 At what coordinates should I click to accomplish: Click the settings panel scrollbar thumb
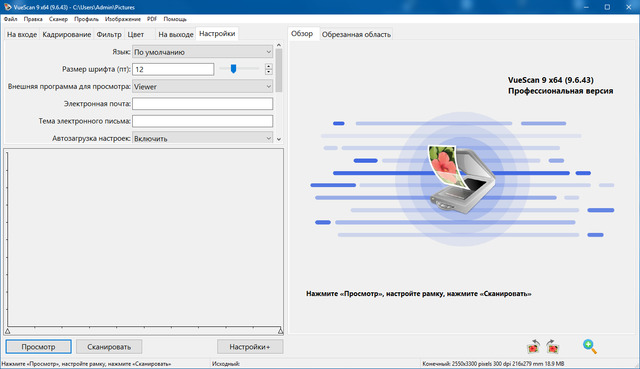coord(279,70)
